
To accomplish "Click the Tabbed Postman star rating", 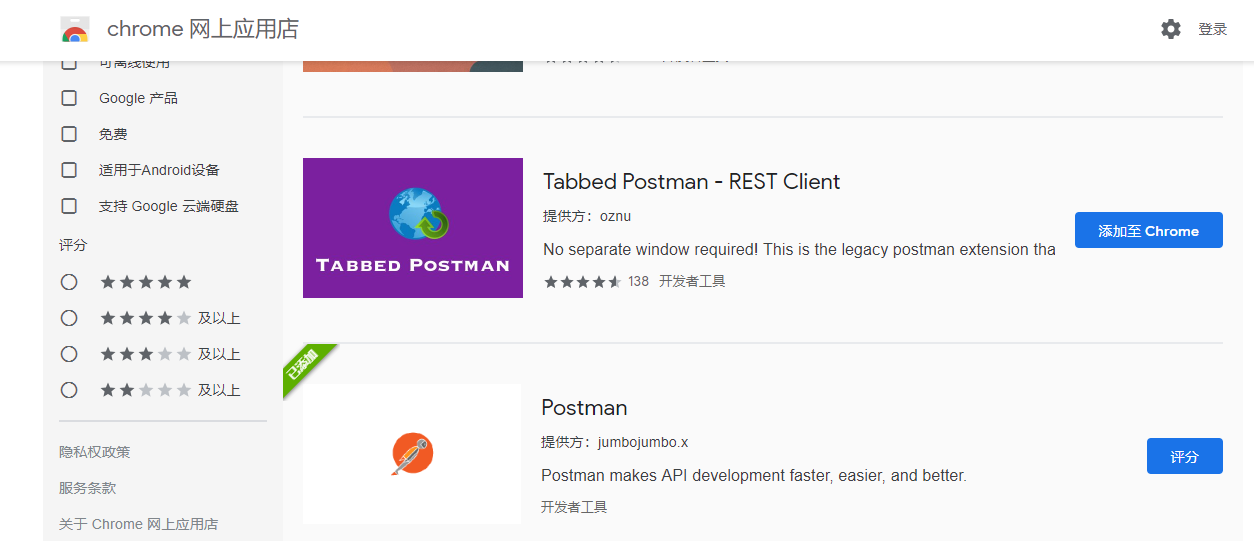I will [582, 282].
